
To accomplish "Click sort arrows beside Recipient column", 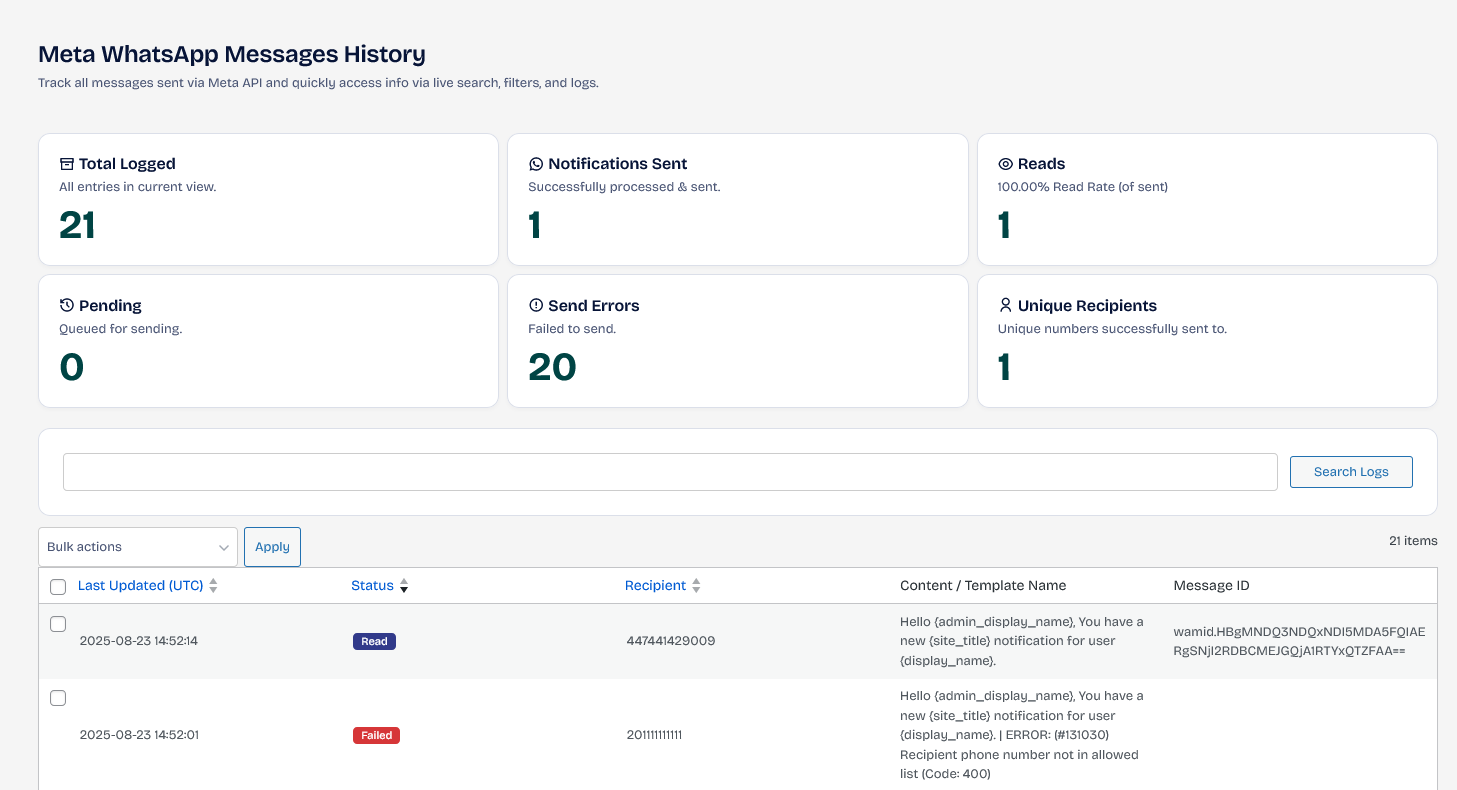I will [696, 586].
